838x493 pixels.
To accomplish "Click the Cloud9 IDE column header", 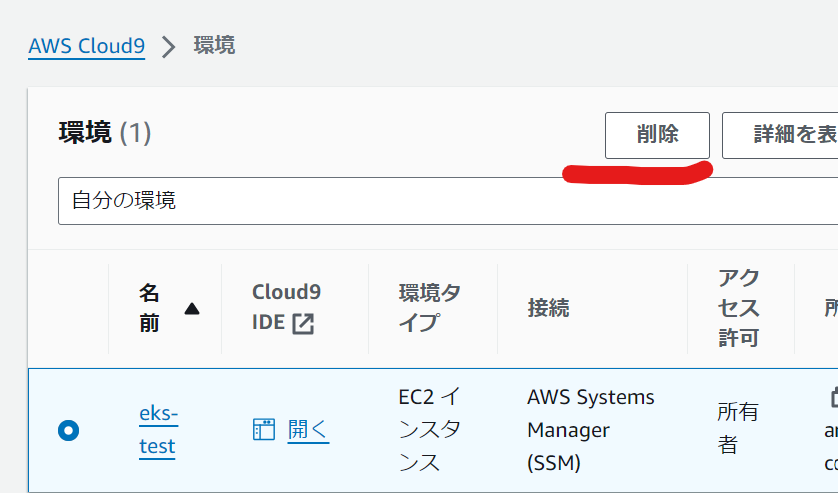I will click(x=286, y=308).
